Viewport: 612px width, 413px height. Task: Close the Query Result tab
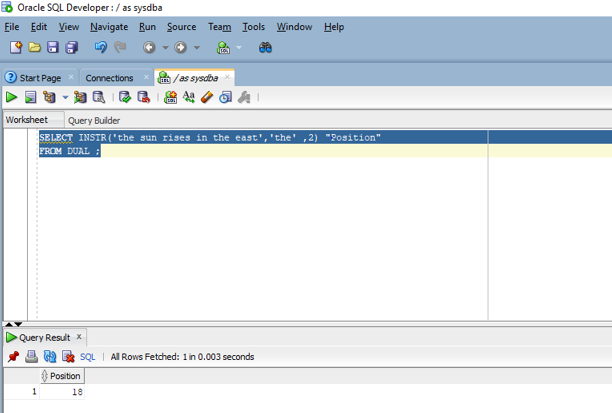click(79, 336)
